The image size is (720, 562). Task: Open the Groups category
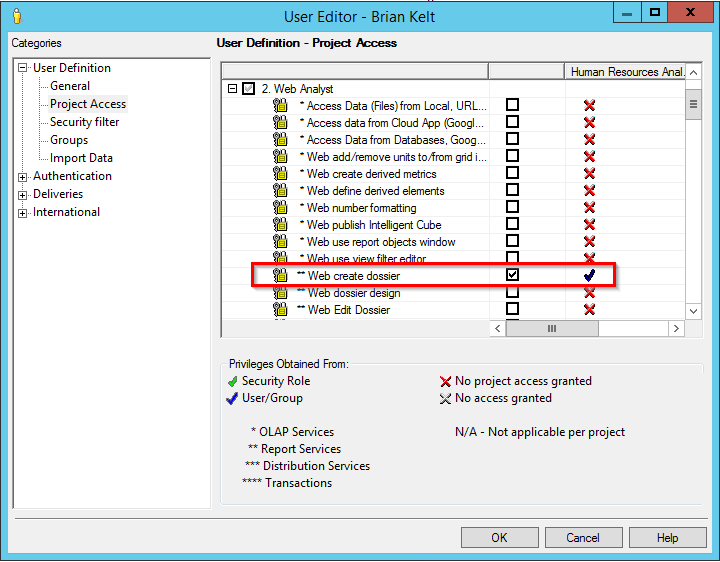(69, 140)
